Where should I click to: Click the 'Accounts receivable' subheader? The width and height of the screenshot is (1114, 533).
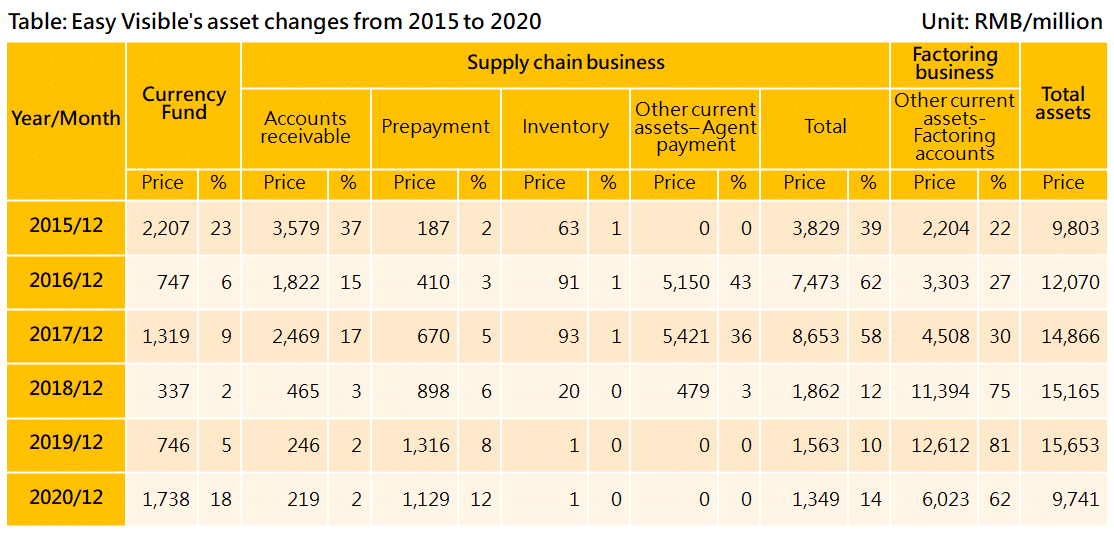(x=305, y=128)
